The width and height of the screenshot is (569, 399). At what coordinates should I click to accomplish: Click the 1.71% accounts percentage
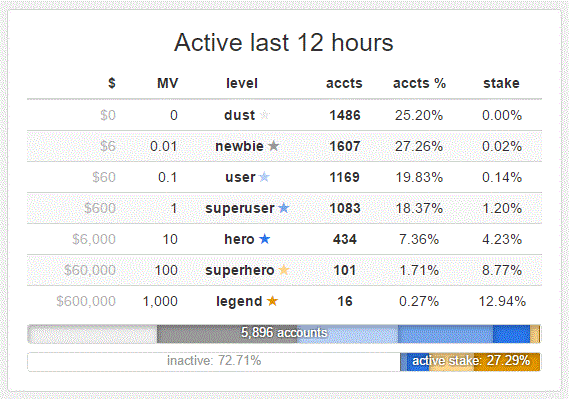(x=419, y=270)
